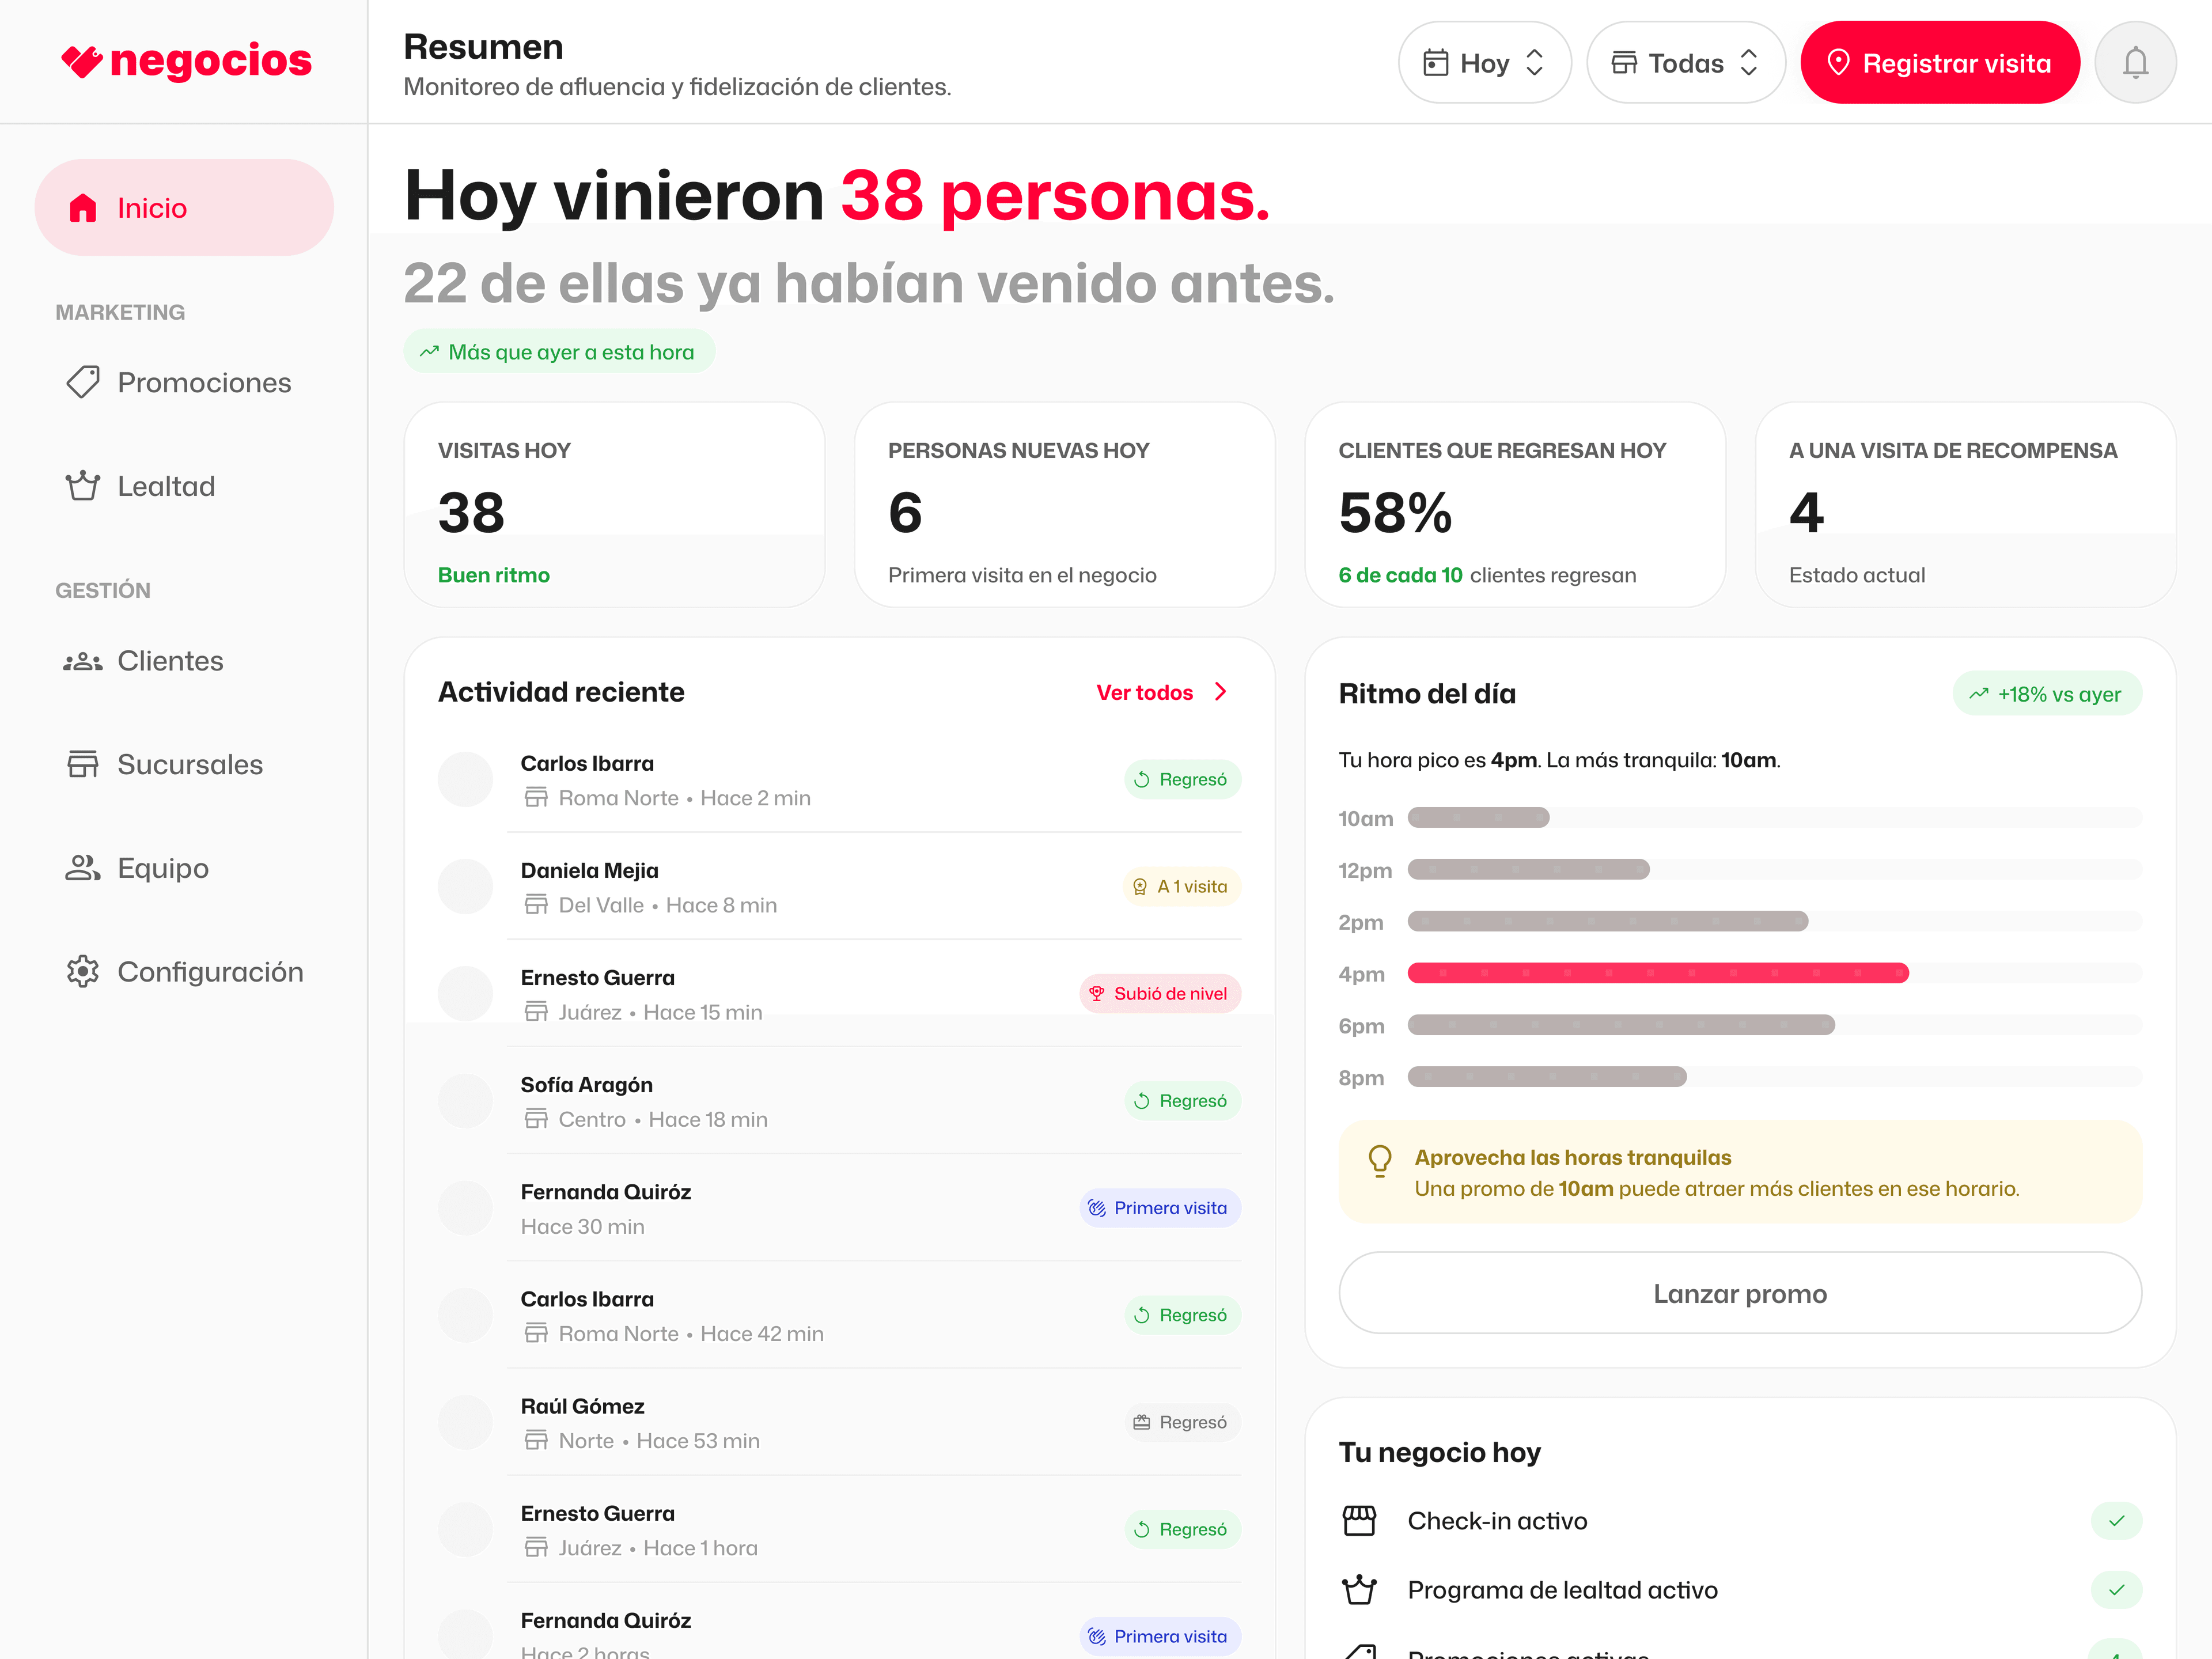The height and width of the screenshot is (1659, 2212).
Task: Open the Equipo section
Action: pyautogui.click(x=162, y=868)
